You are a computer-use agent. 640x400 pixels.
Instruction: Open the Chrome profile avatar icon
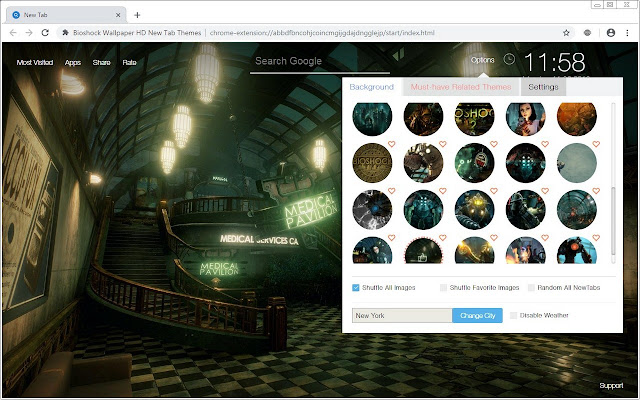[x=611, y=33]
